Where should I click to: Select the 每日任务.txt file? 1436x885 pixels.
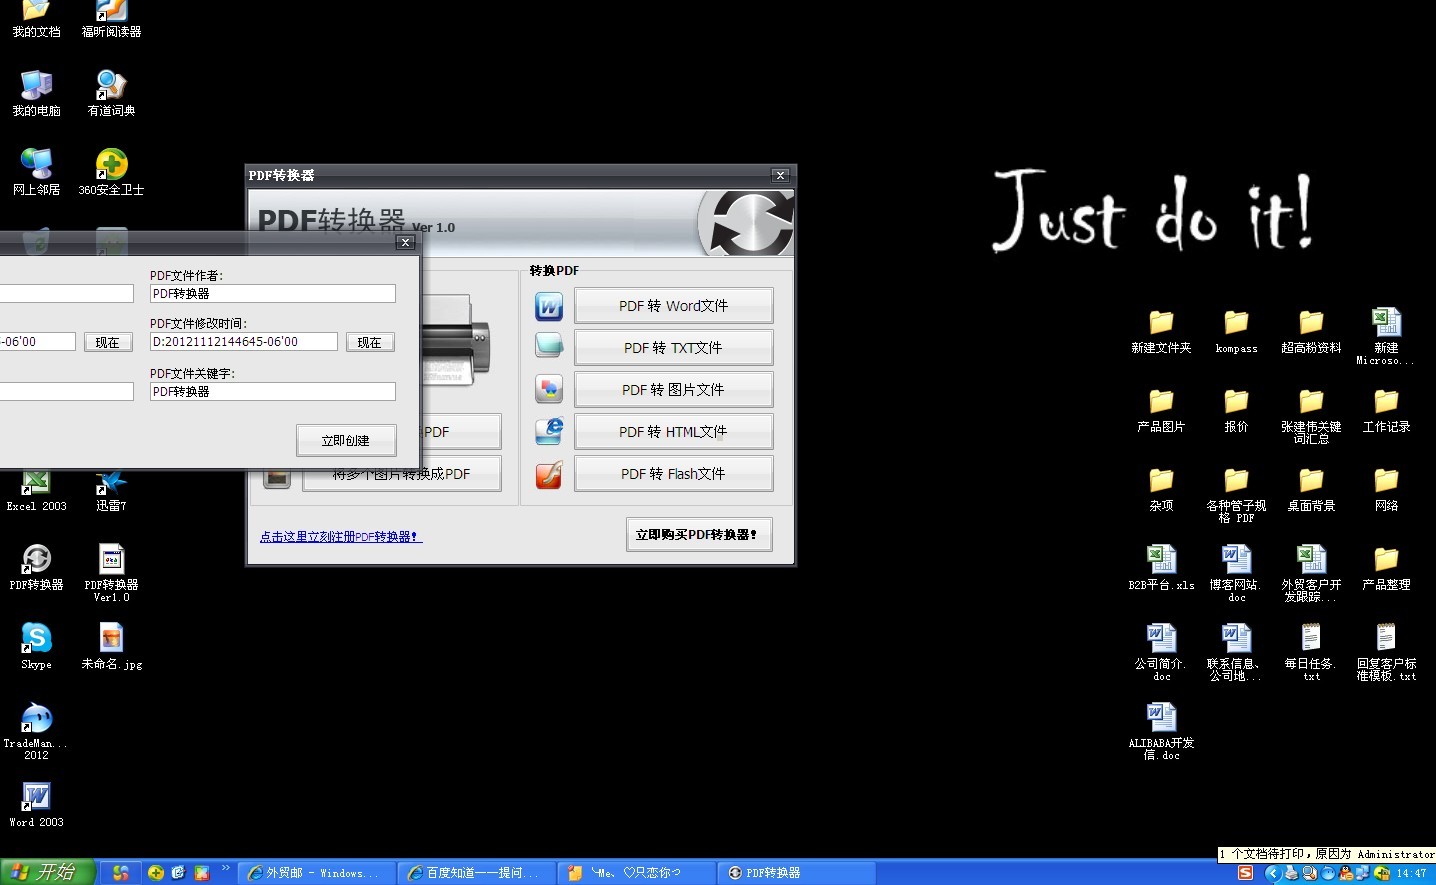1311,653
